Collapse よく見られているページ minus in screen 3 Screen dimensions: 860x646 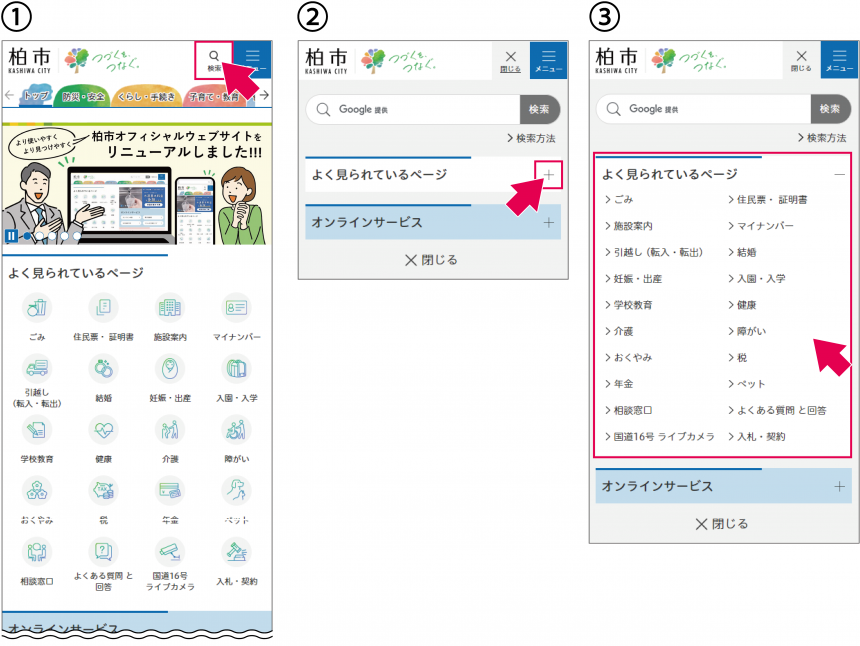point(839,174)
